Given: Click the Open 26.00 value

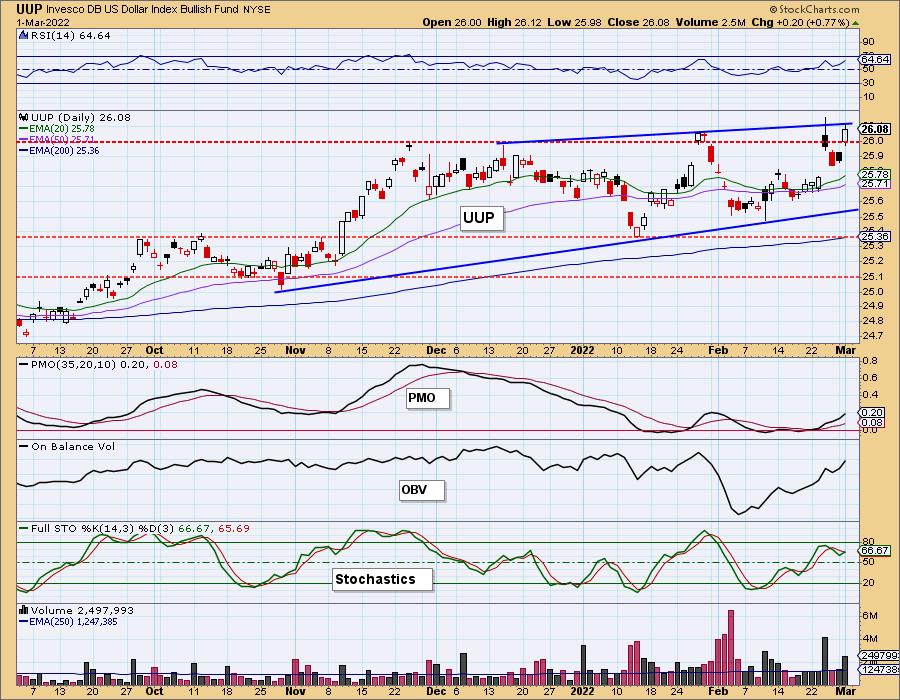Looking at the screenshot, I should pyautogui.click(x=452, y=22).
